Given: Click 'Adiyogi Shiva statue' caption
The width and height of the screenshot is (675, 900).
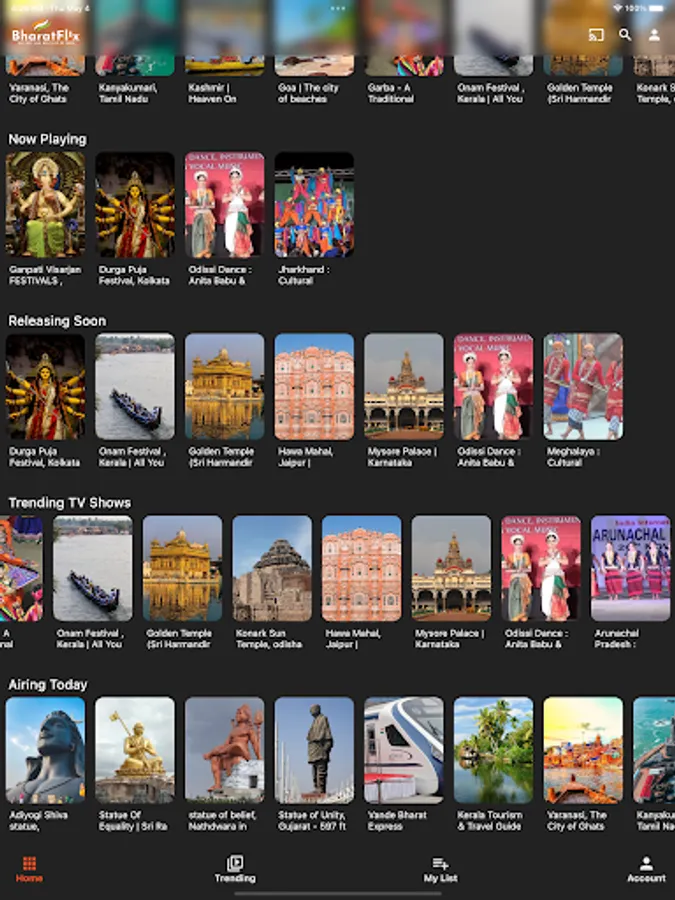Looking at the screenshot, I should coord(38,820).
